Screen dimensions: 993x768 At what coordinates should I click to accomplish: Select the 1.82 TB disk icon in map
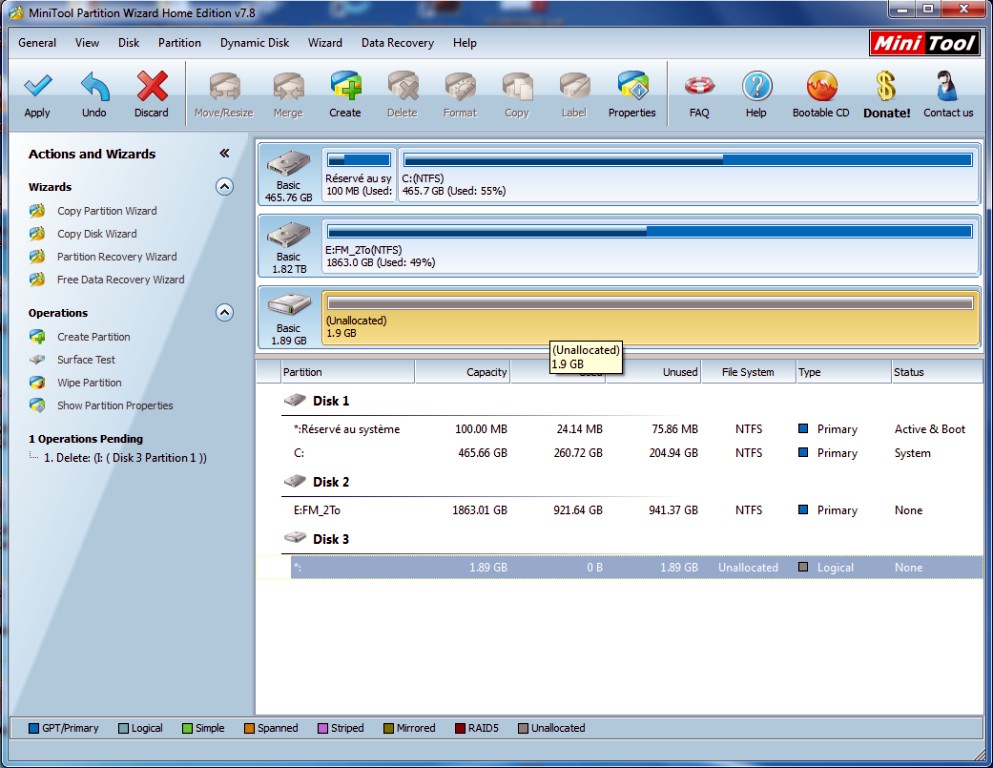(x=288, y=235)
